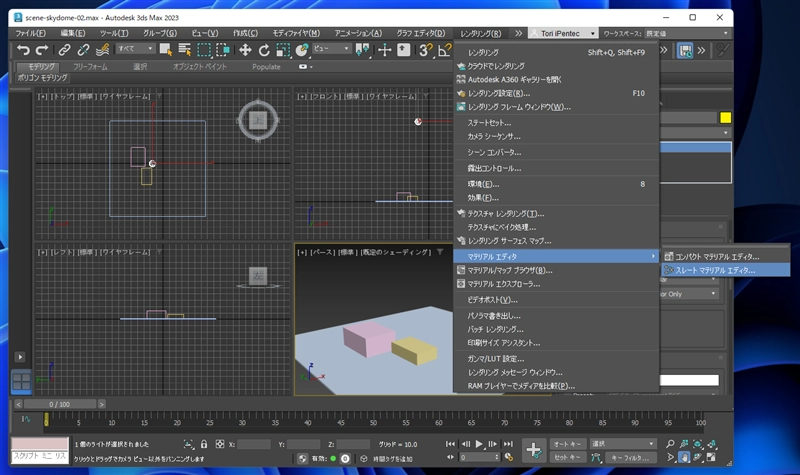Open the ワークスペース 既定値 dropdown
Screen dimensions: 800x475
[687, 33]
